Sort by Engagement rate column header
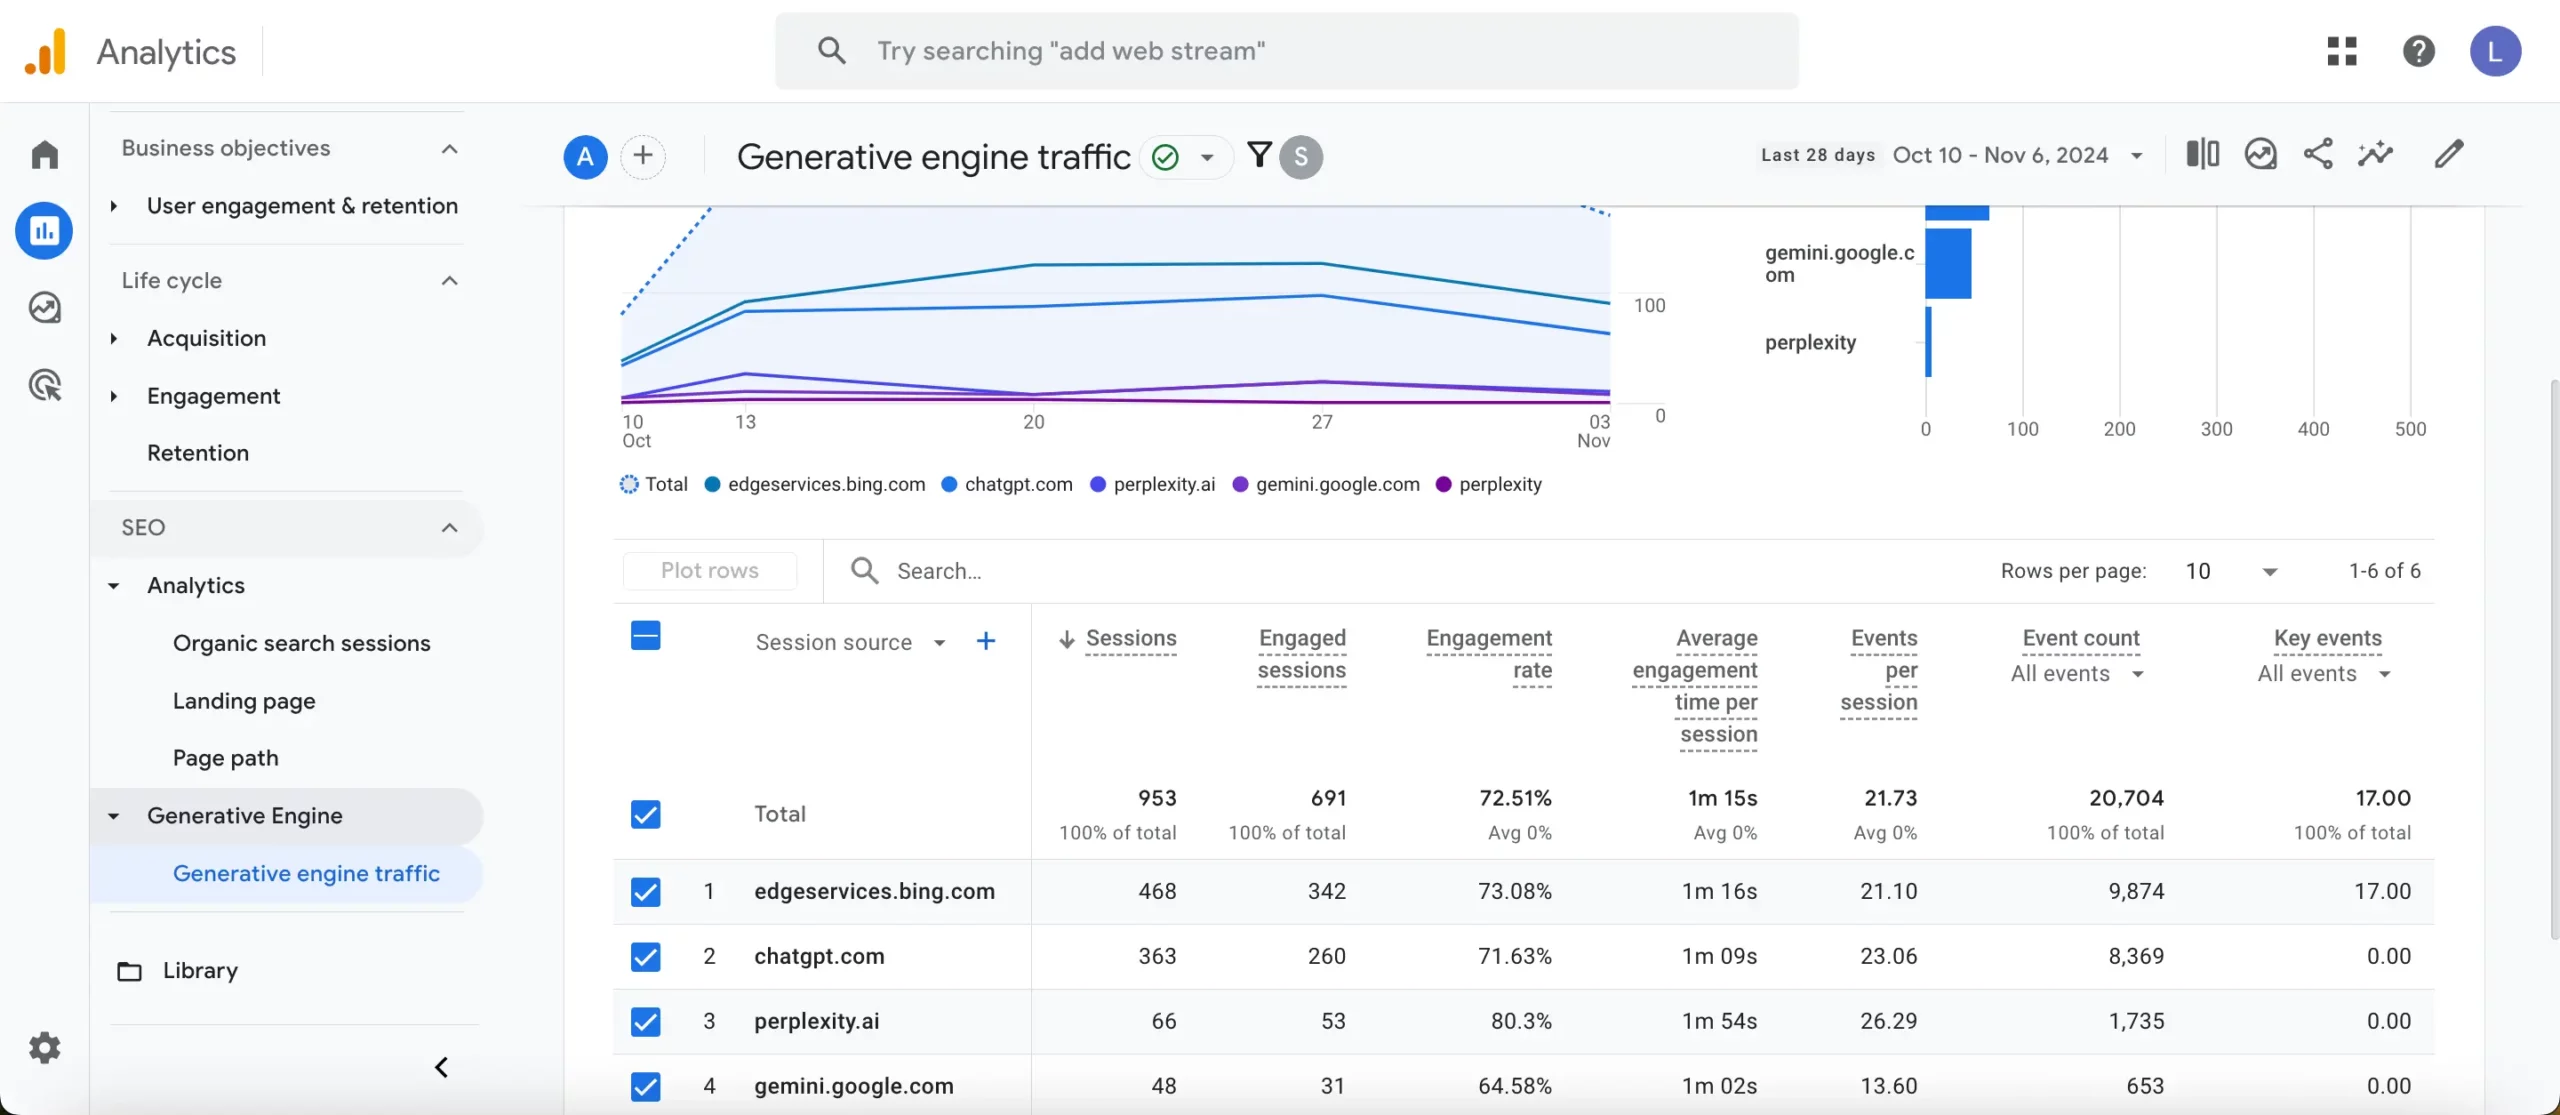The height and width of the screenshot is (1115, 2560). click(x=1489, y=654)
